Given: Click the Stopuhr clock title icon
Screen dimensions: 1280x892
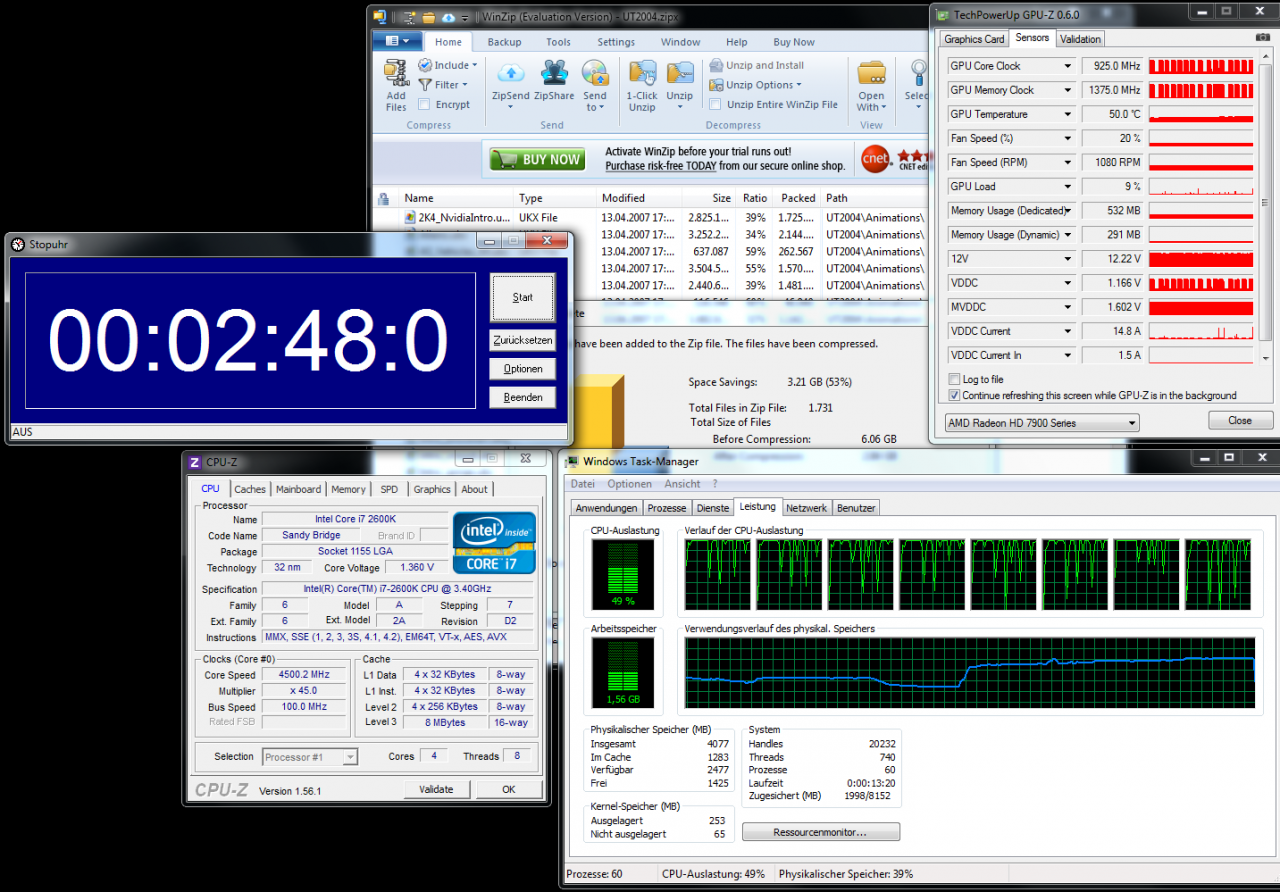Looking at the screenshot, I should (x=18, y=244).
